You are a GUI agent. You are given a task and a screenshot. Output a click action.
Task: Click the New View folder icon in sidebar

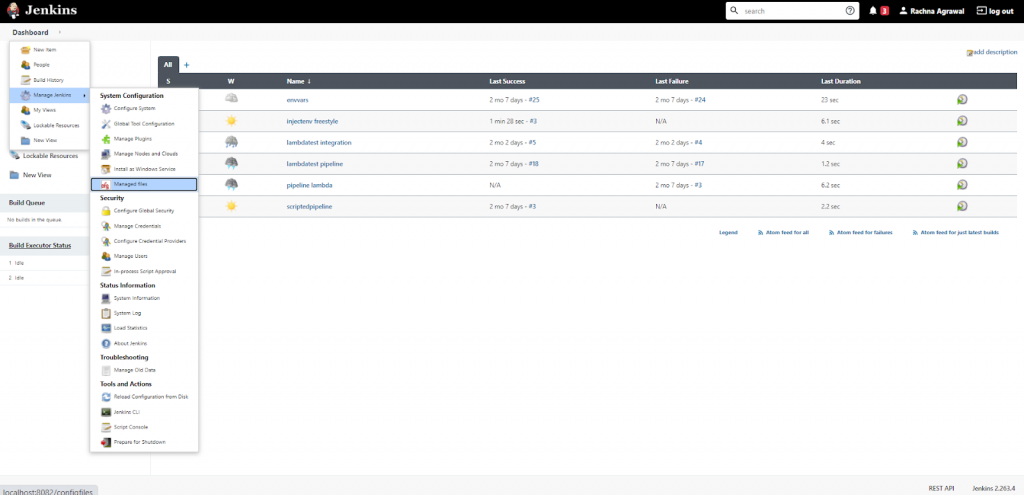coord(14,175)
